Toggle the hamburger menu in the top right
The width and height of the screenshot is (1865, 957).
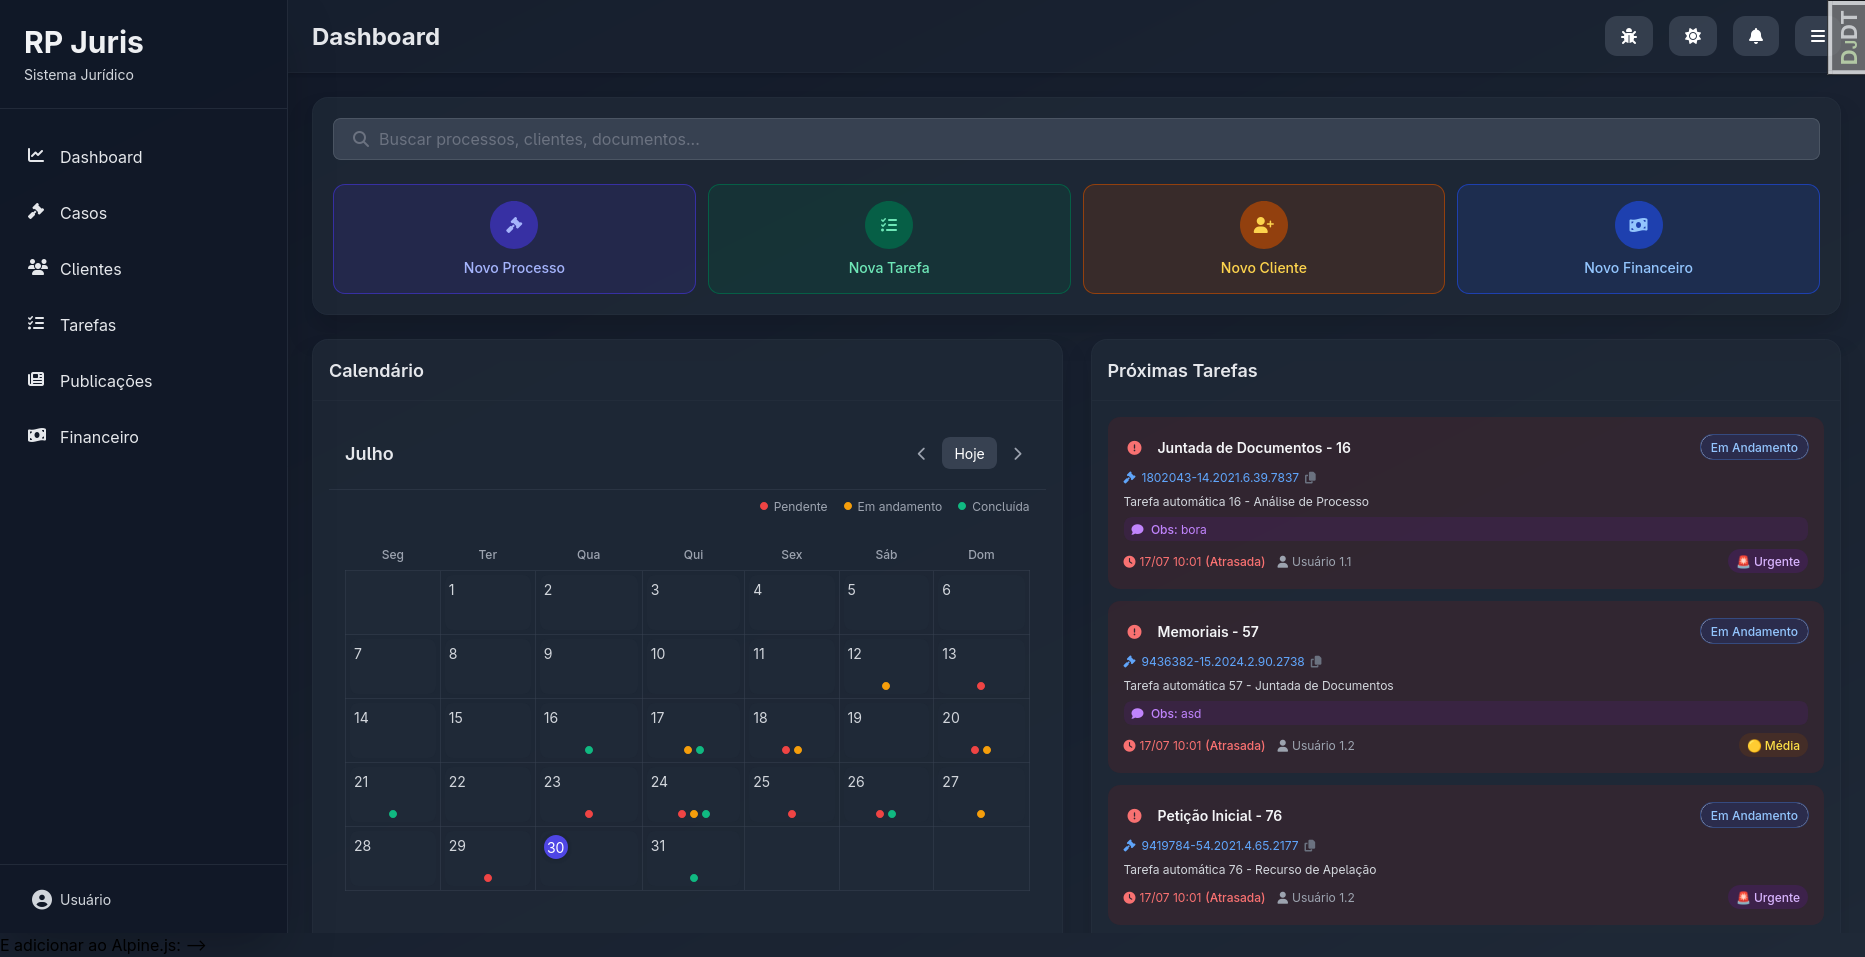click(x=1817, y=35)
